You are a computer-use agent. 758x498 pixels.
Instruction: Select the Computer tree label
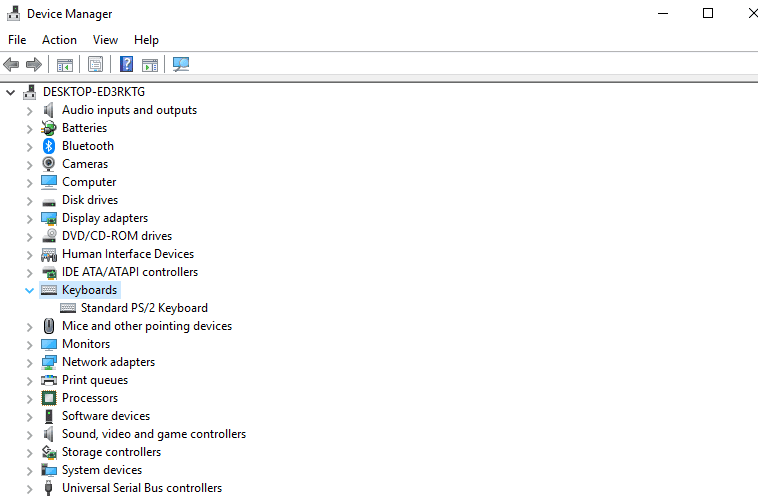[89, 182]
